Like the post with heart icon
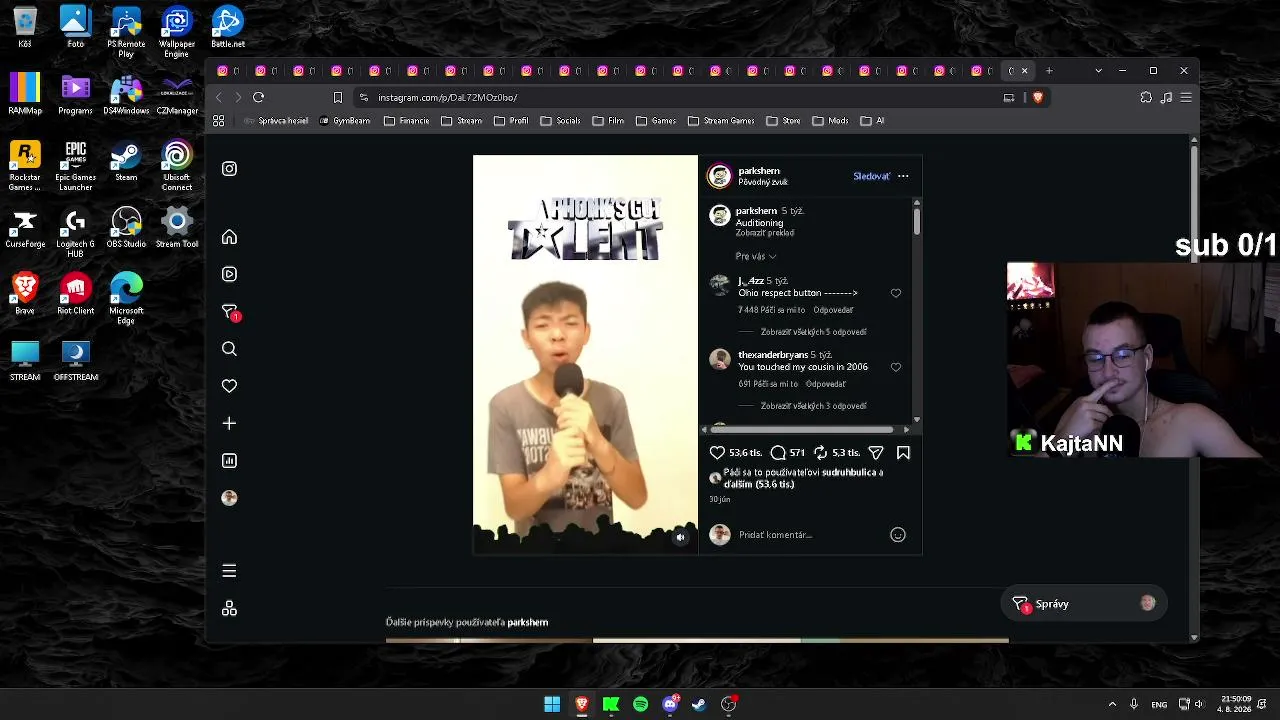 coord(717,453)
